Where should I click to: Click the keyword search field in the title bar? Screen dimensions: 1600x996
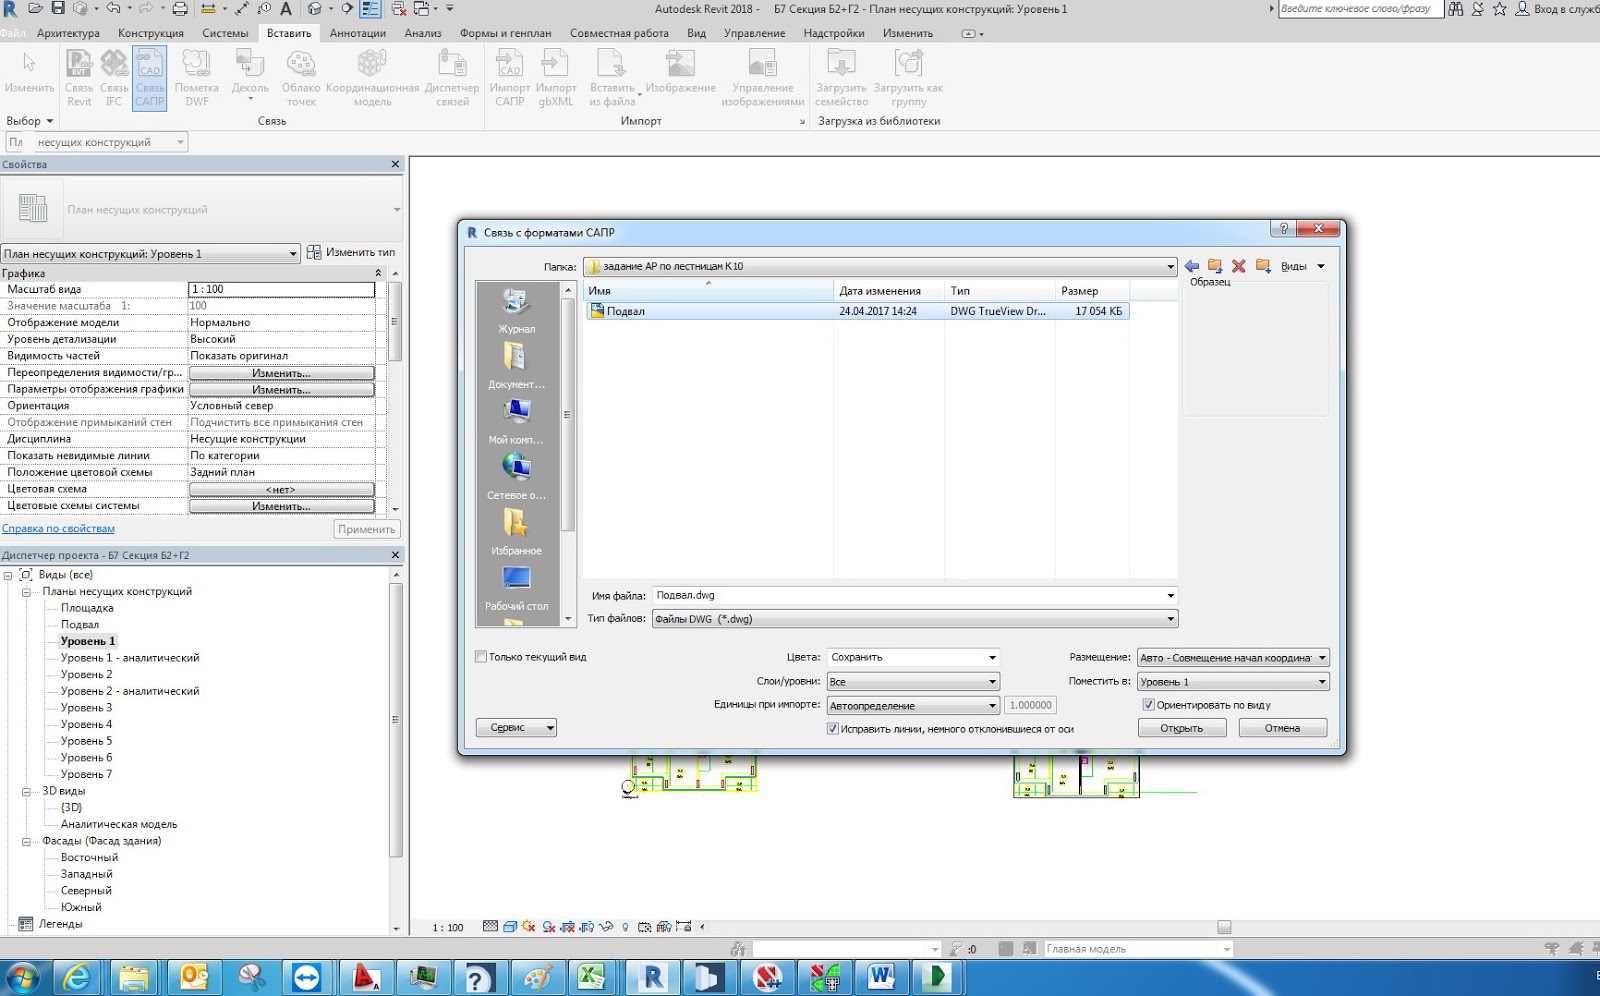(x=1360, y=9)
